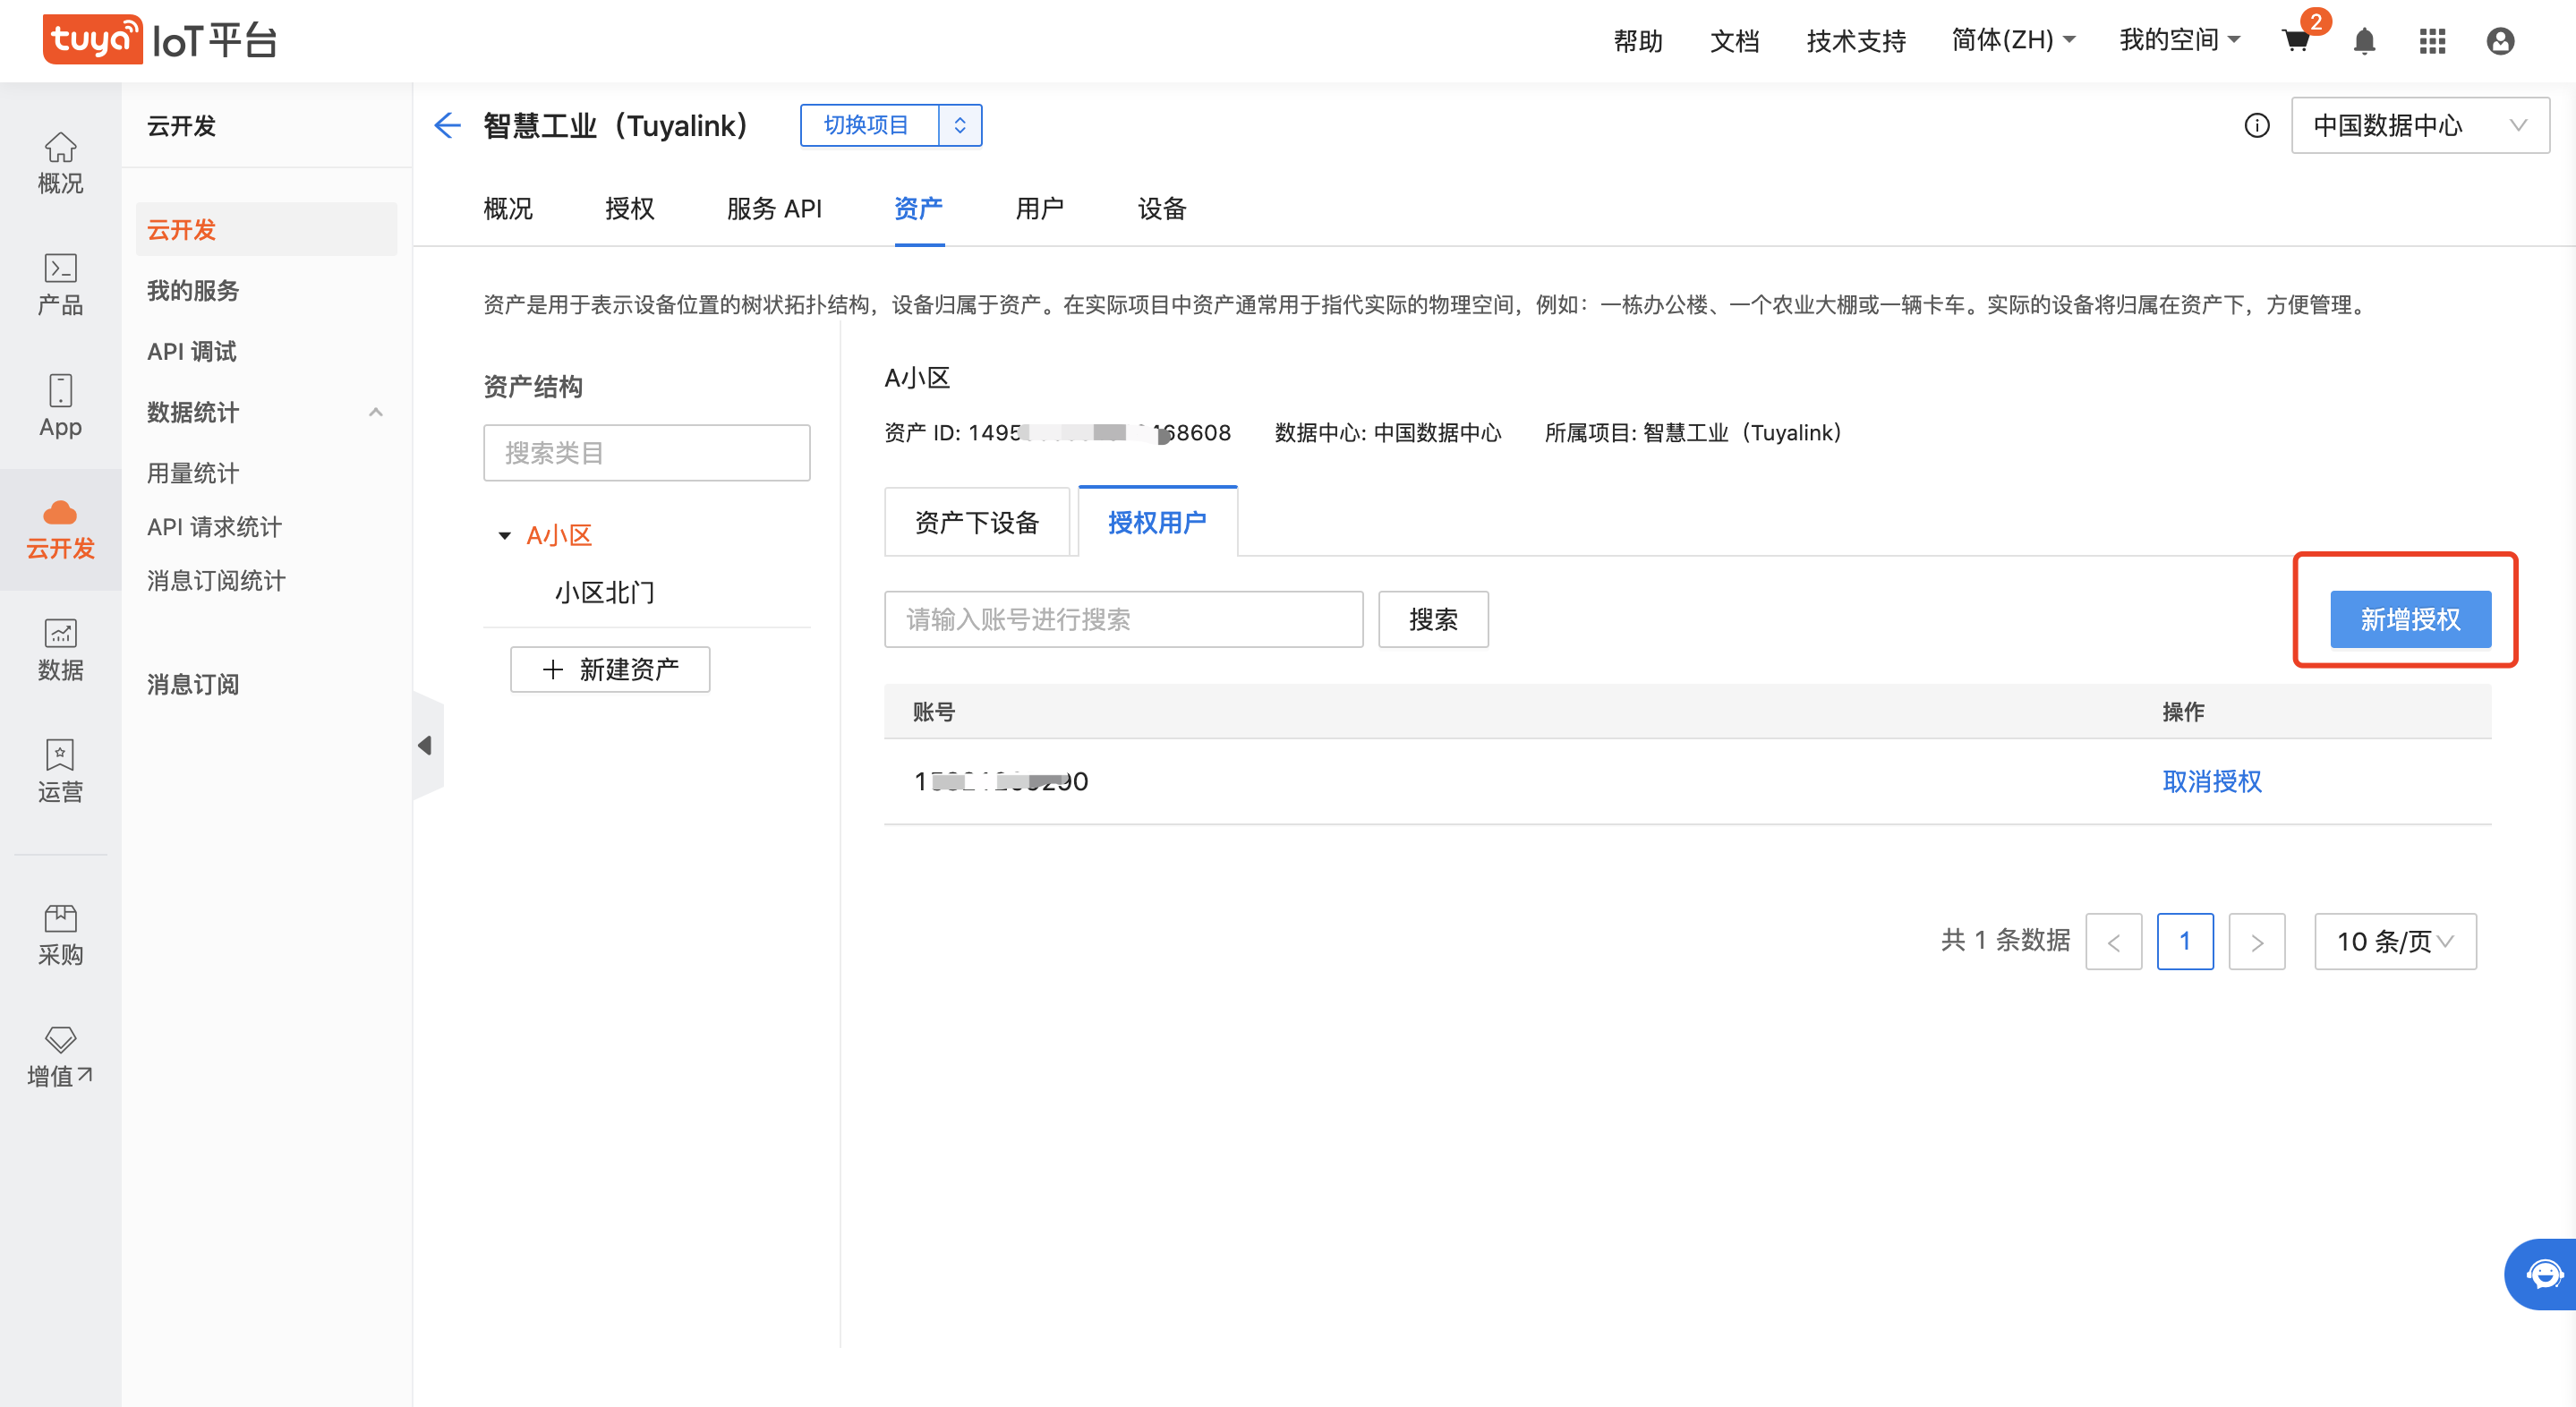Open App section in left sidebar
The image size is (2576, 1407).
[60, 406]
